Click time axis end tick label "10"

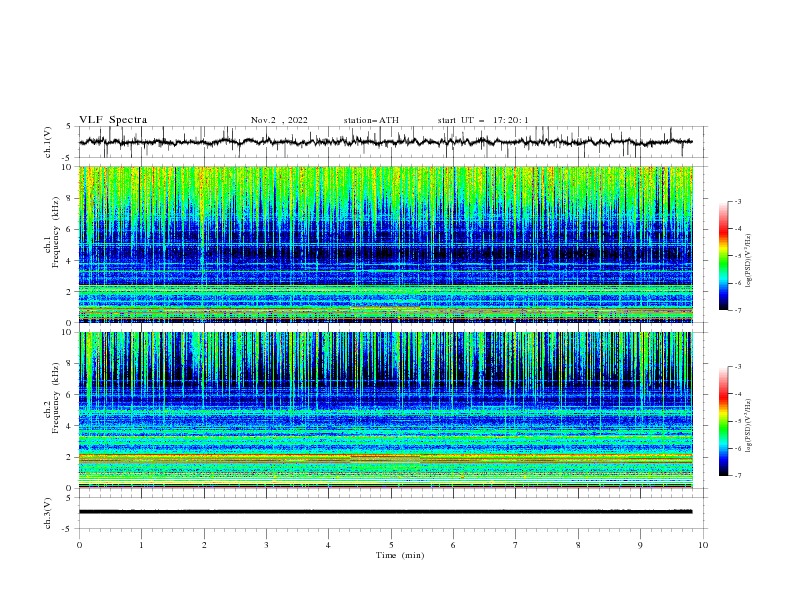[x=703, y=545]
